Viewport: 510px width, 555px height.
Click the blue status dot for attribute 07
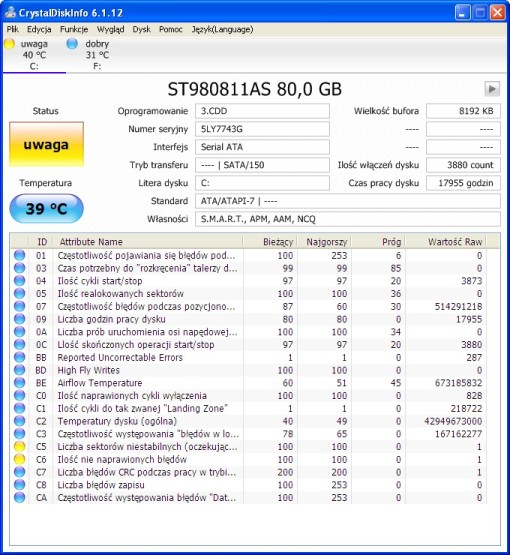pos(19,306)
